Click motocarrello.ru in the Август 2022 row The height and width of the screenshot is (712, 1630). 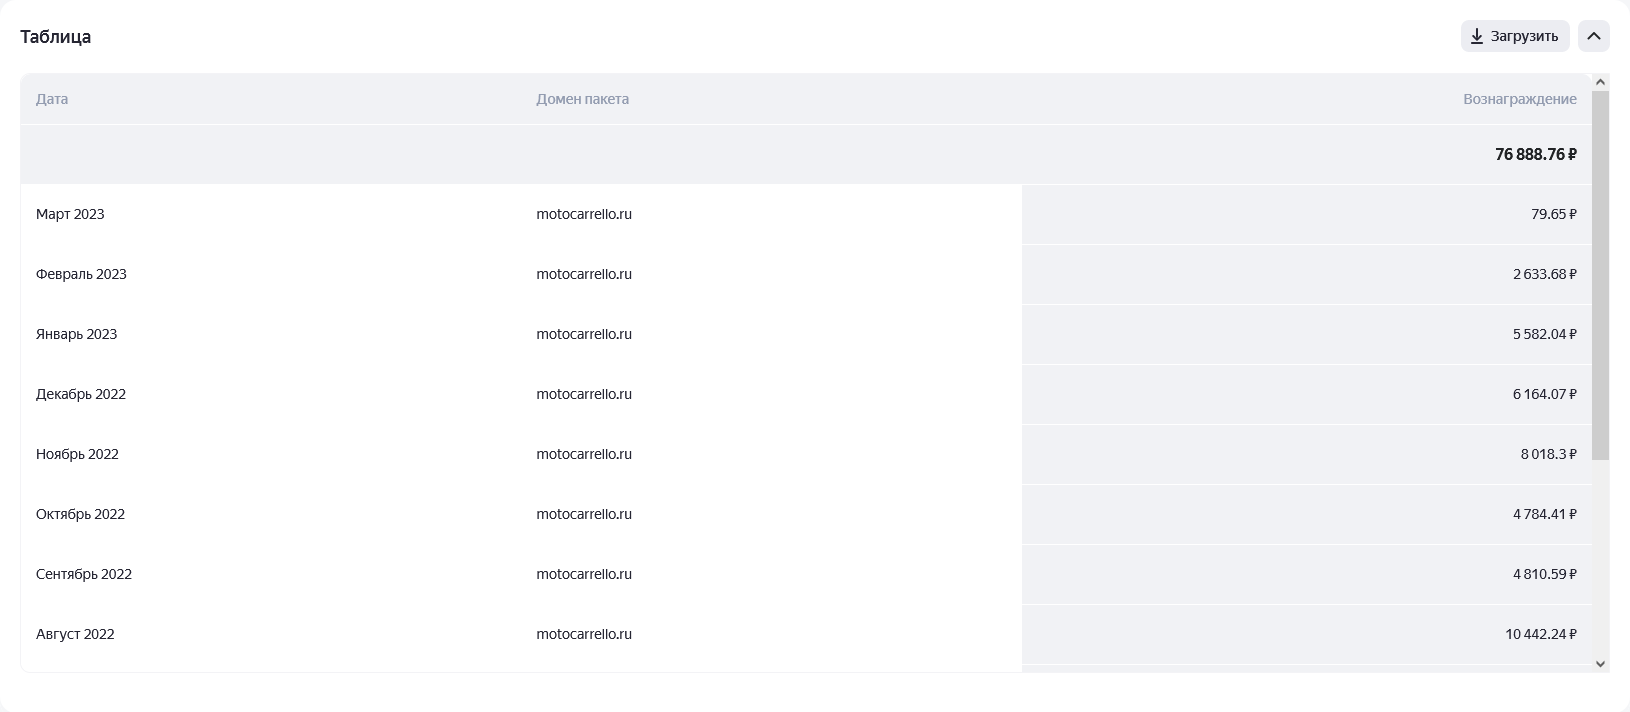pos(584,634)
